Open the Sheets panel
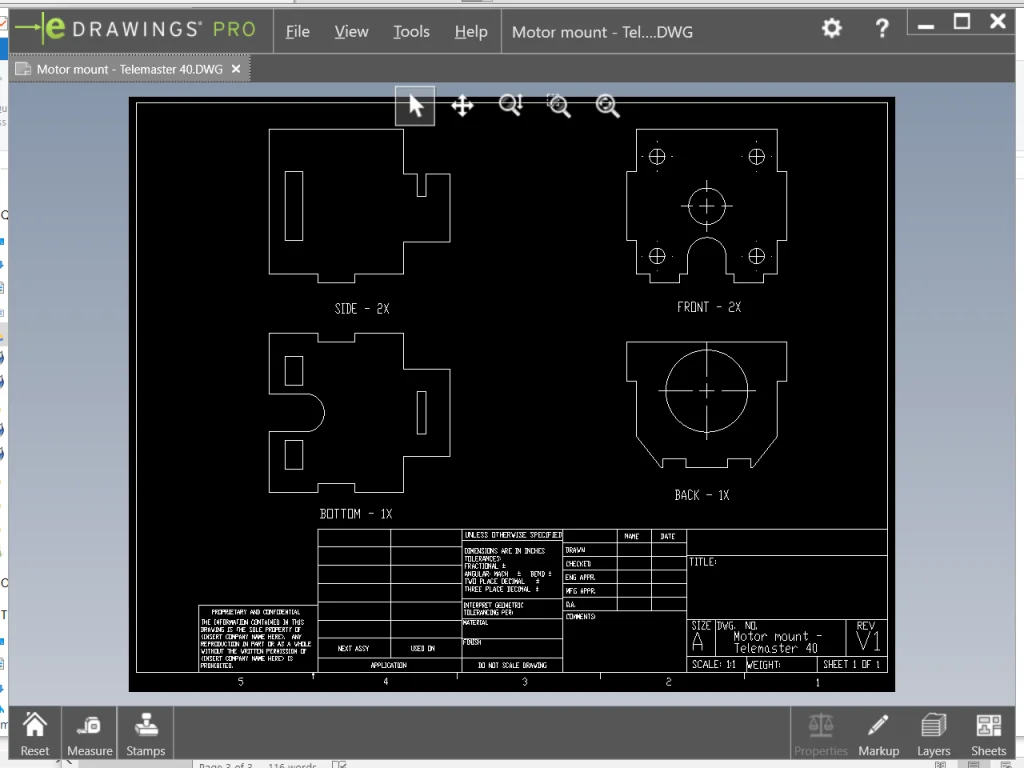The height and width of the screenshot is (768, 1024). (988, 733)
